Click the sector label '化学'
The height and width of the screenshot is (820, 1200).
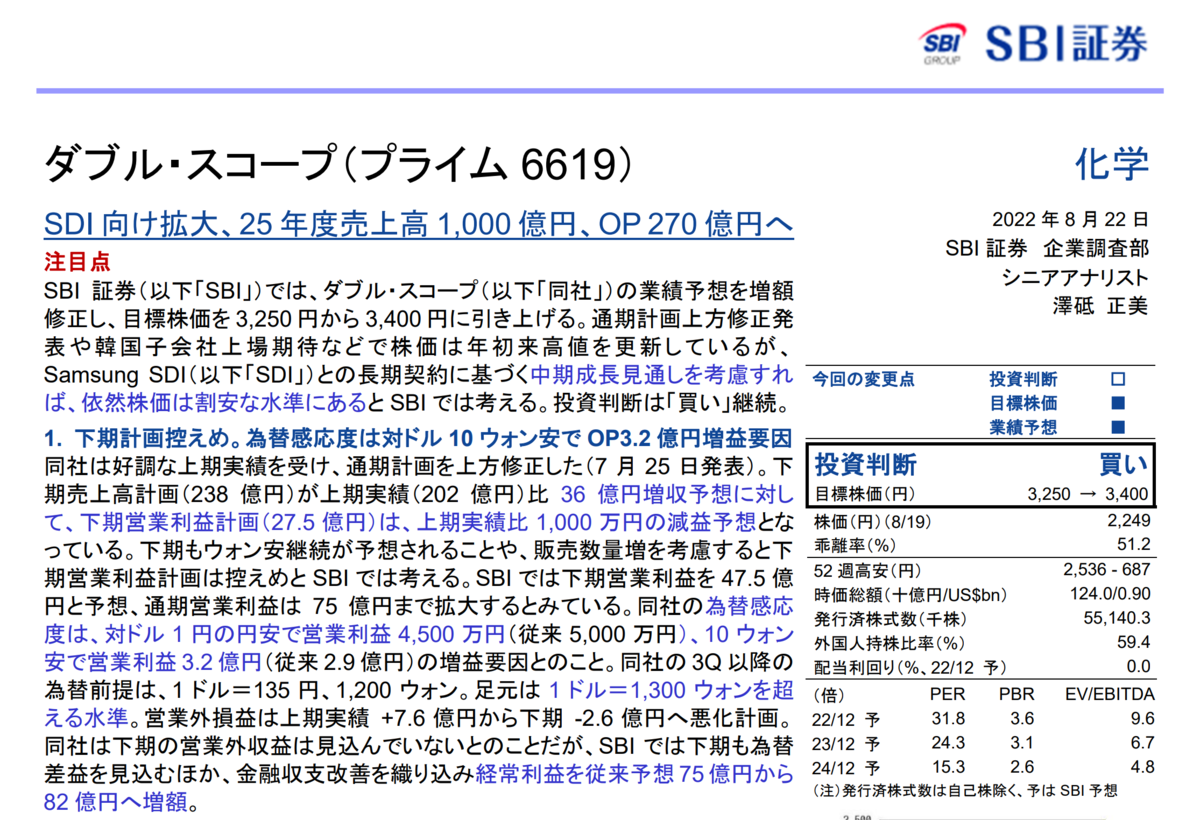(1111, 164)
